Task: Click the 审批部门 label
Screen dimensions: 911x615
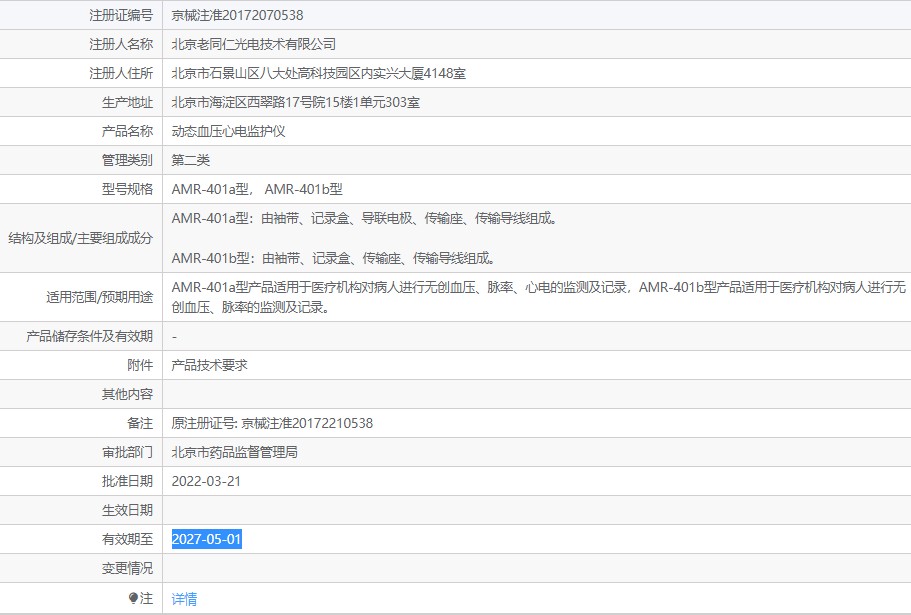Action: click(x=127, y=452)
